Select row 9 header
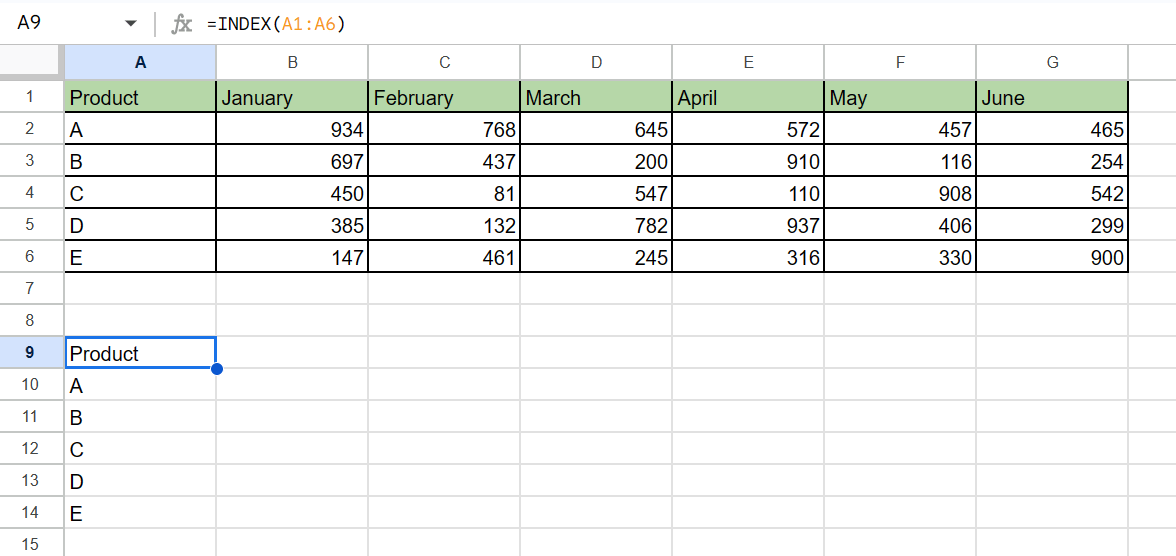This screenshot has width=1176, height=556. tap(31, 353)
